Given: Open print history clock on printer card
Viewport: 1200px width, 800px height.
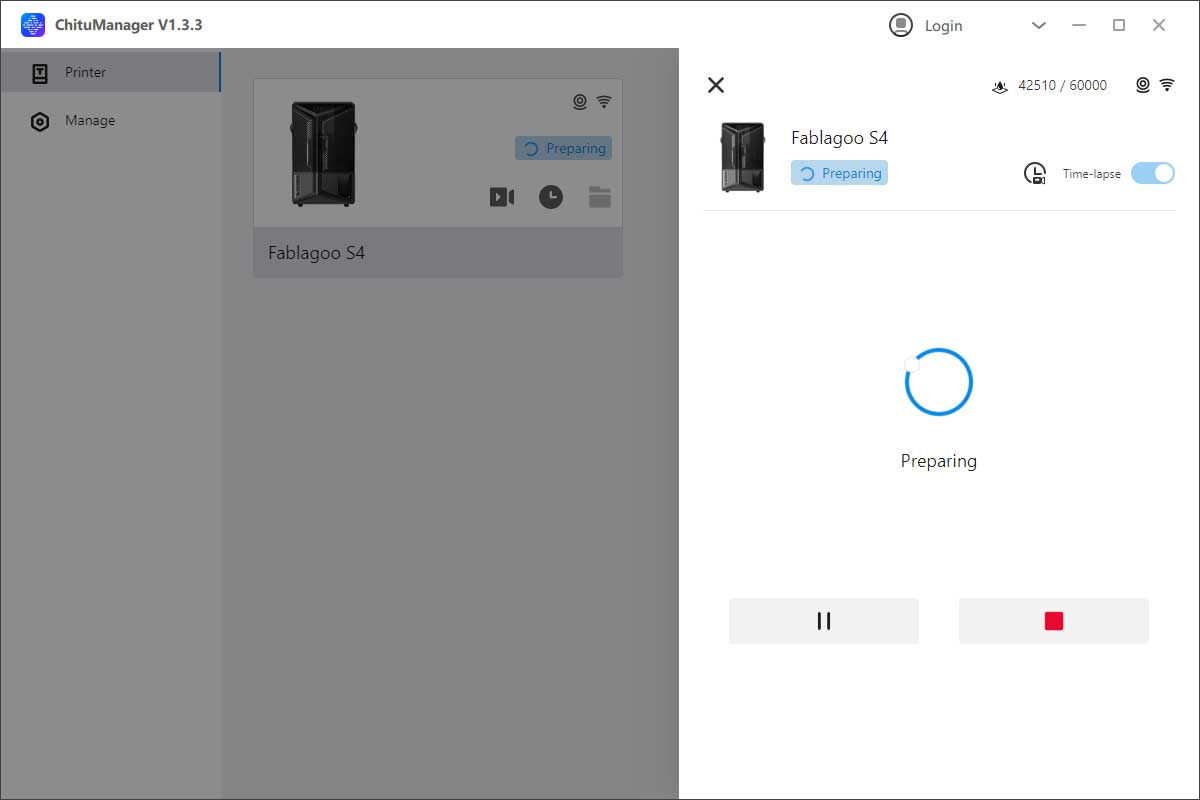Looking at the screenshot, I should 551,197.
